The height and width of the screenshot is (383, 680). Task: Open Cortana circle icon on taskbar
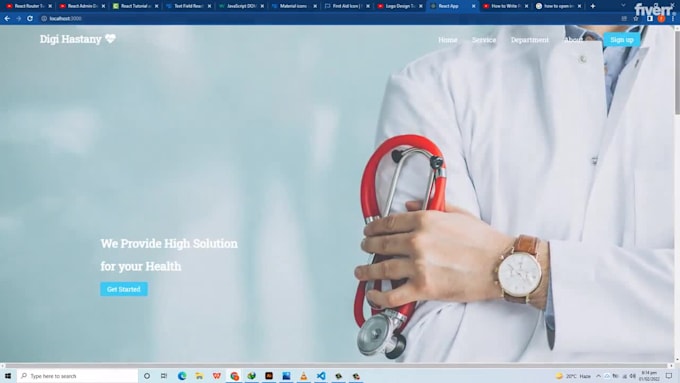point(147,376)
